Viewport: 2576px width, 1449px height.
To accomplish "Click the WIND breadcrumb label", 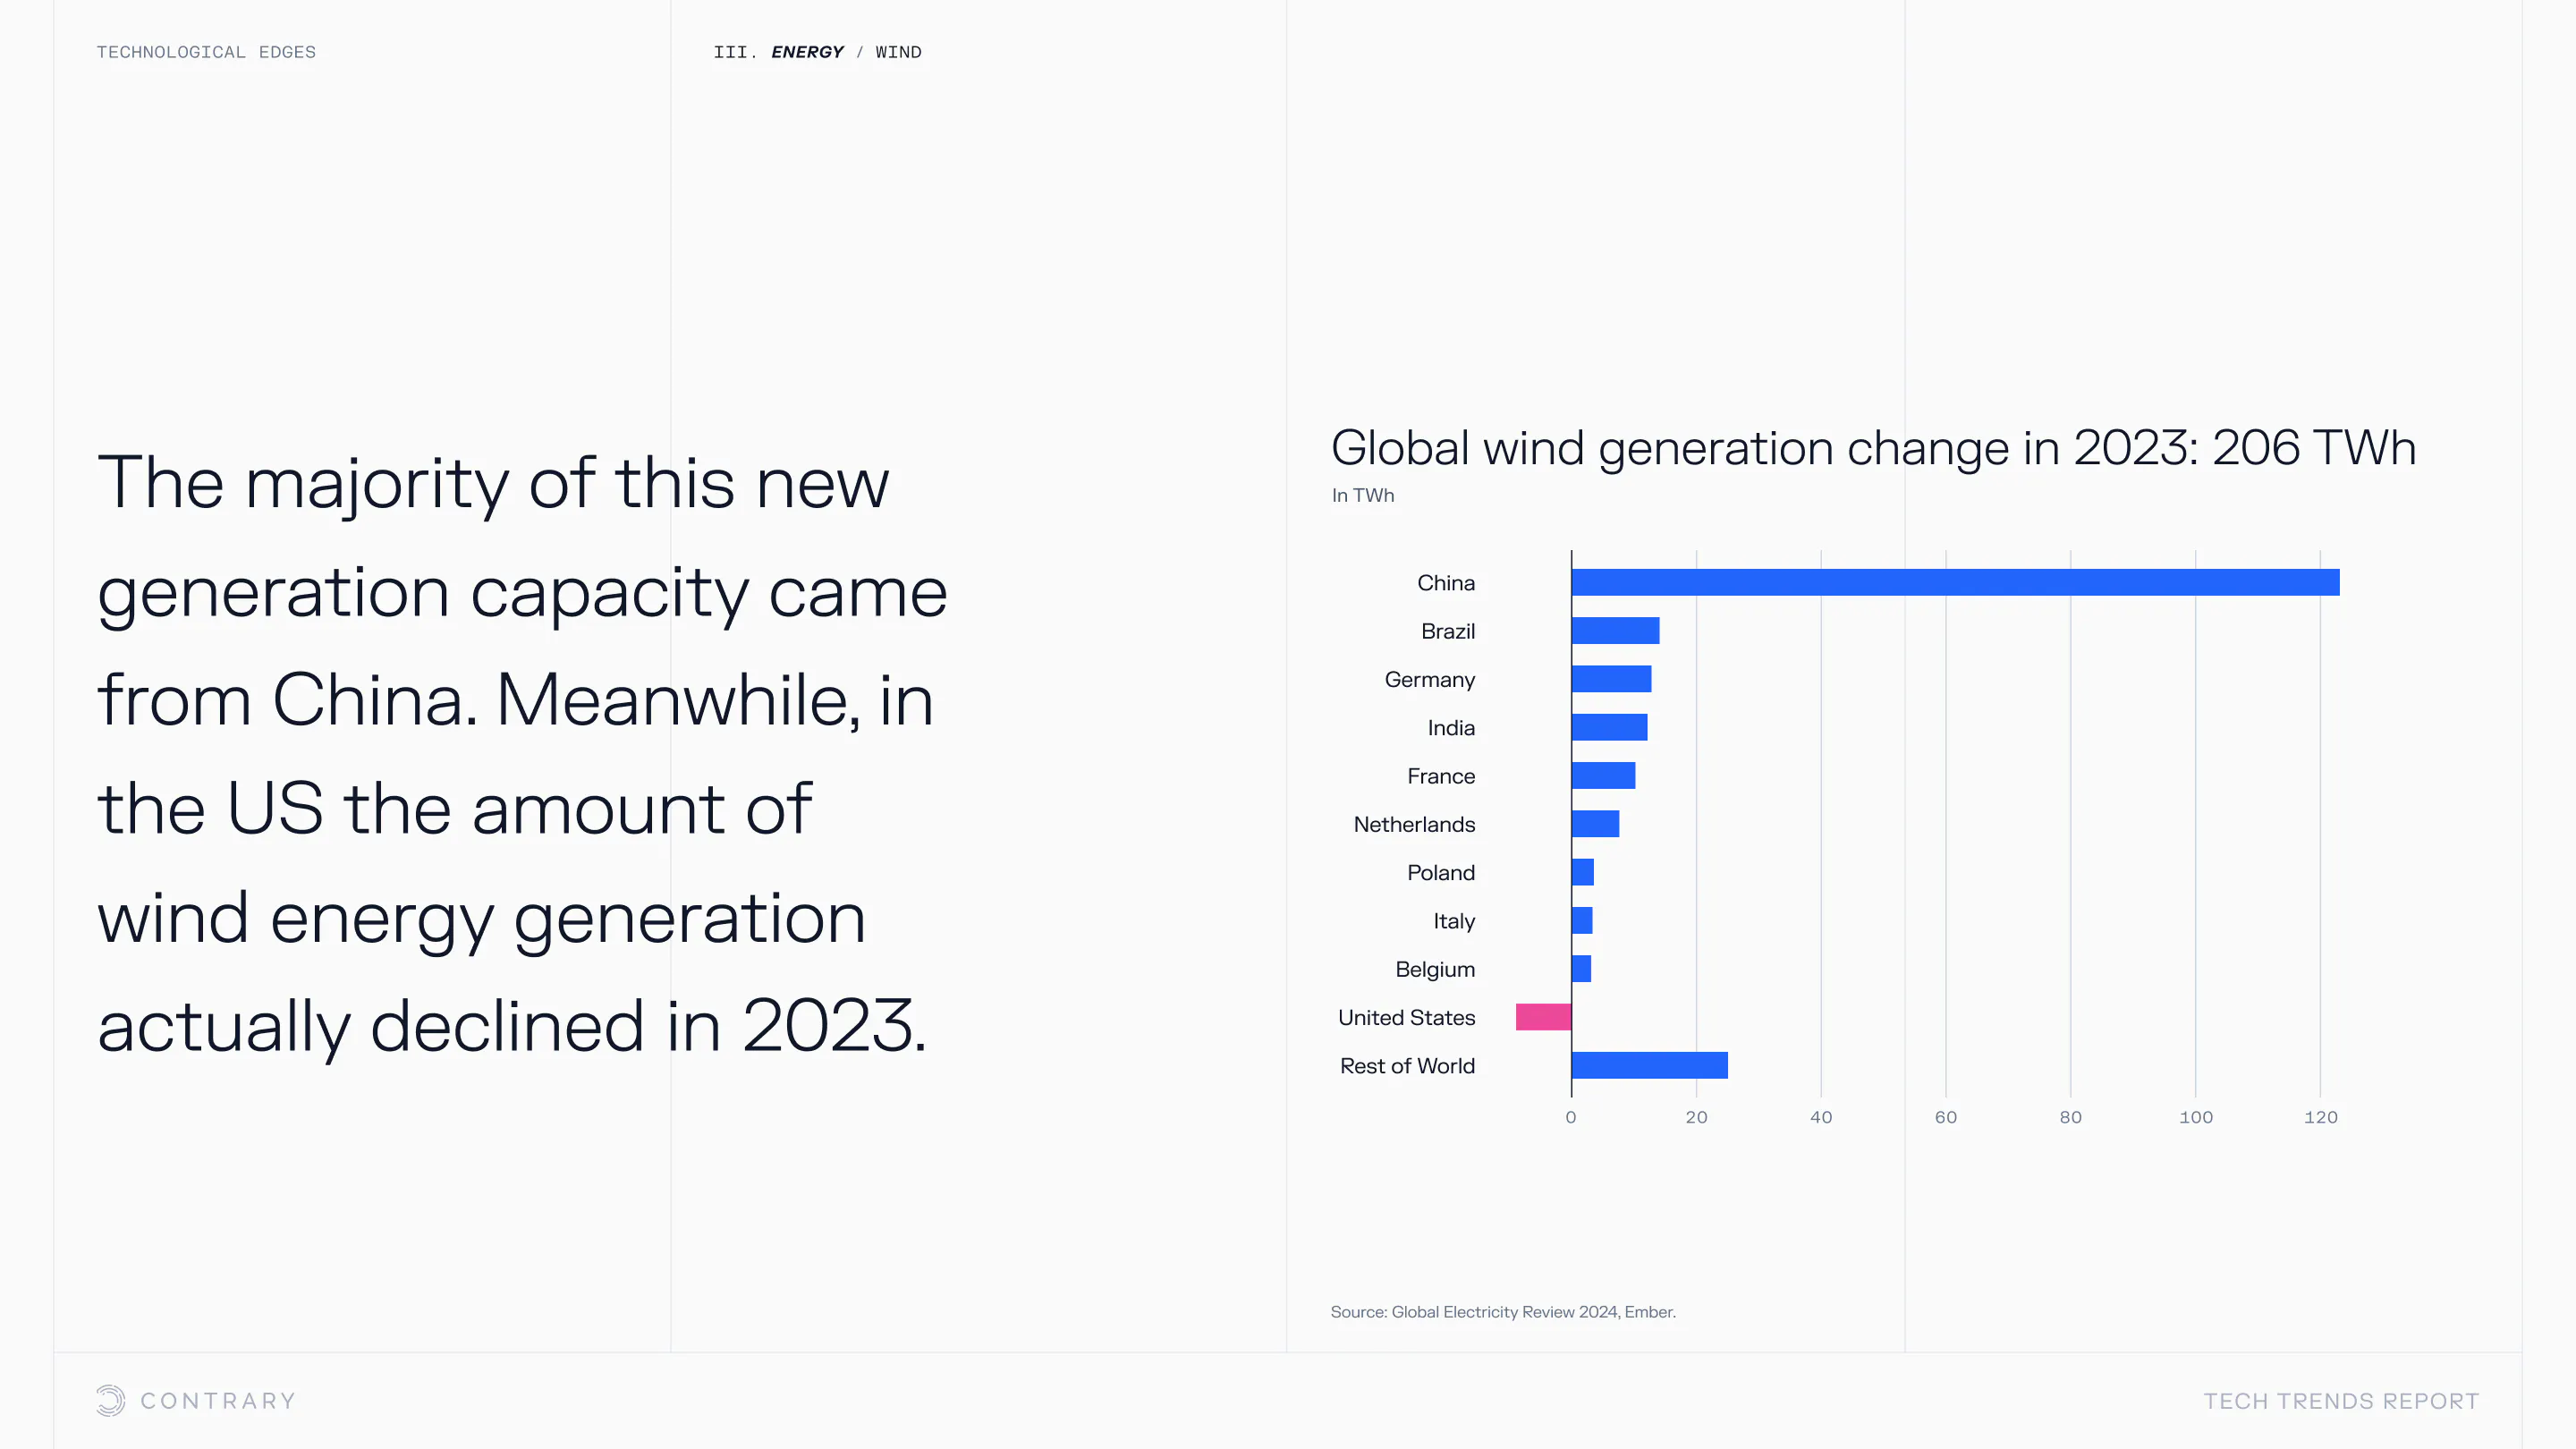I will 898,52.
